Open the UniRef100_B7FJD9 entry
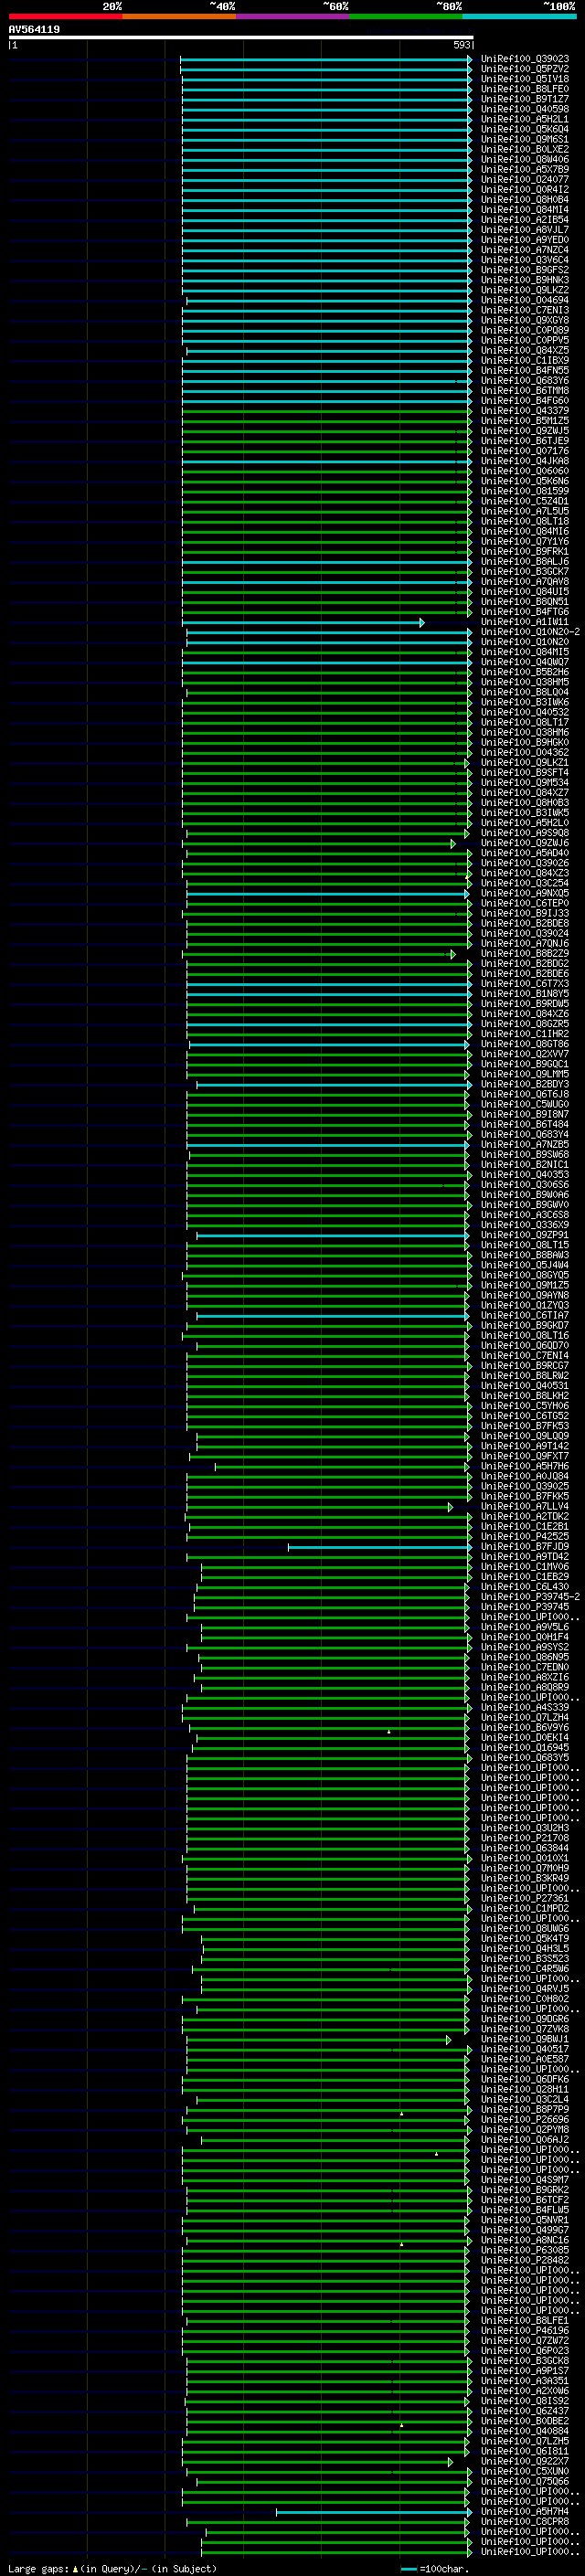Screen dimensions: 585x2576 pyautogui.click(x=525, y=1547)
